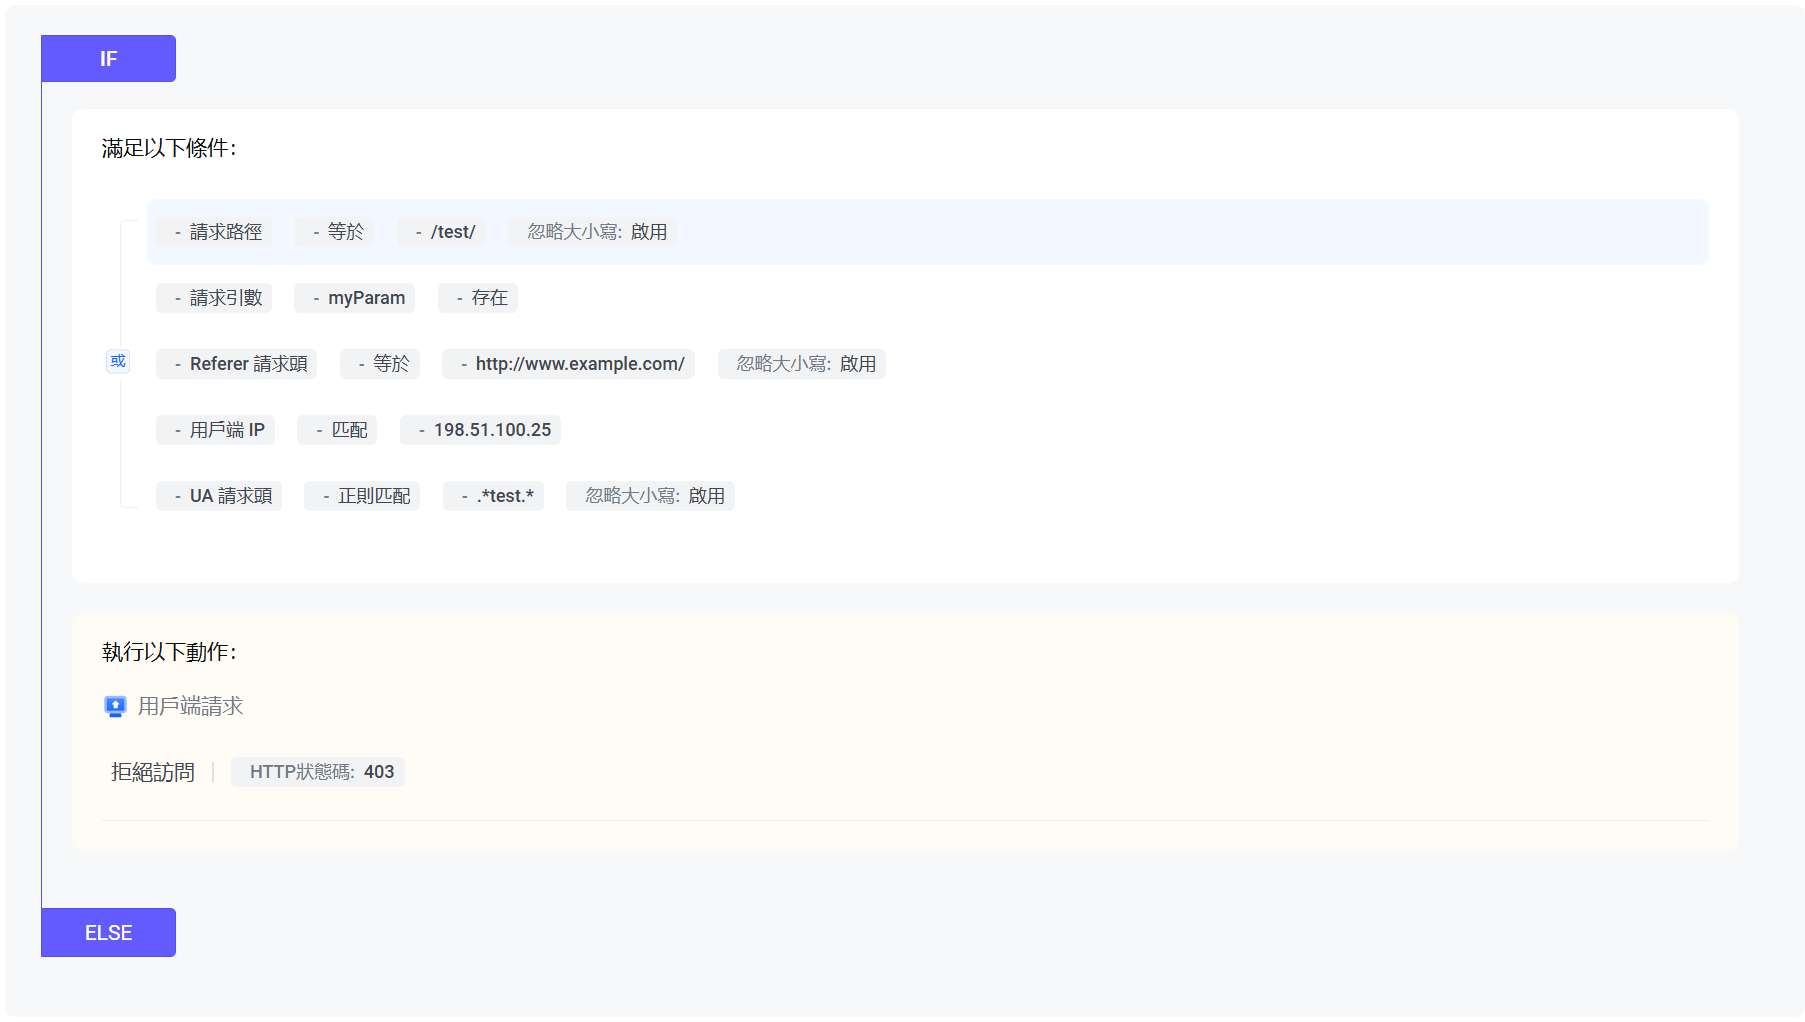Click the client request monitor icon
Viewport: 1805px width, 1022px height.
click(115, 707)
